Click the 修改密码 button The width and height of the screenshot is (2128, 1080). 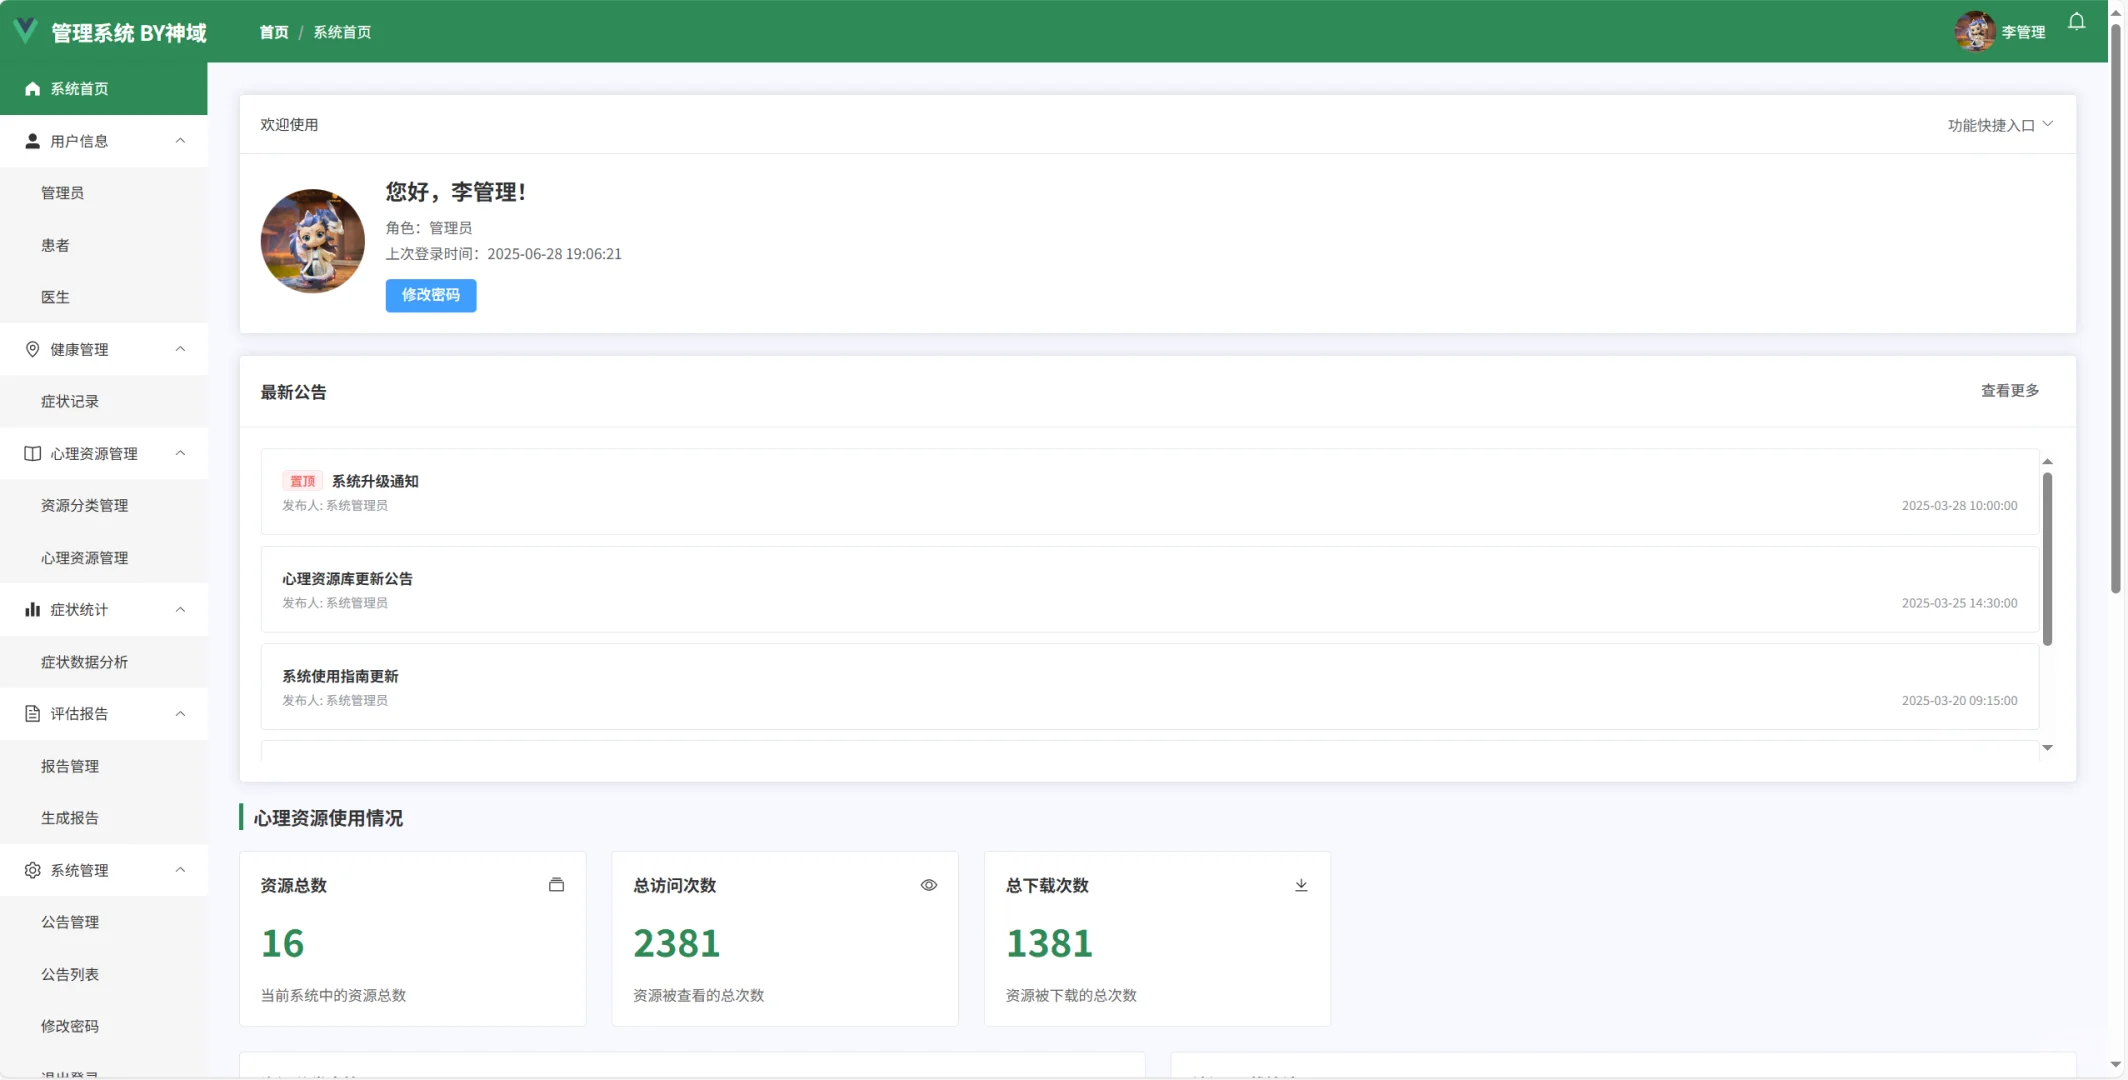coord(430,295)
